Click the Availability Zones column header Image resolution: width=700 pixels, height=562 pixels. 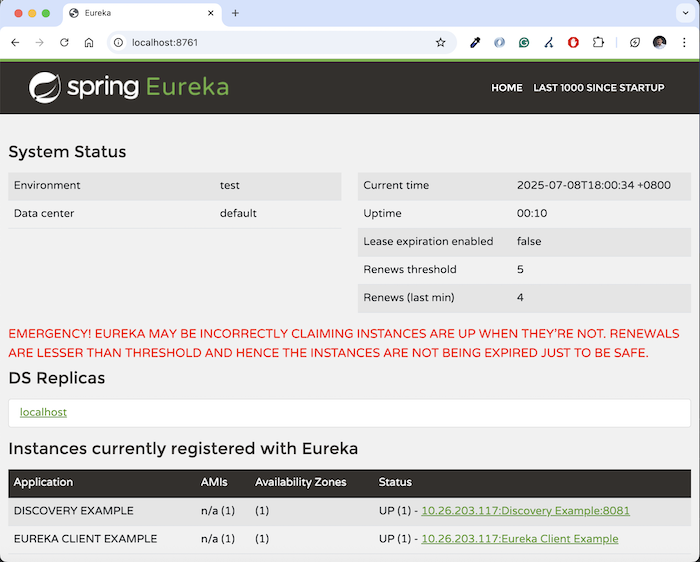coord(300,482)
